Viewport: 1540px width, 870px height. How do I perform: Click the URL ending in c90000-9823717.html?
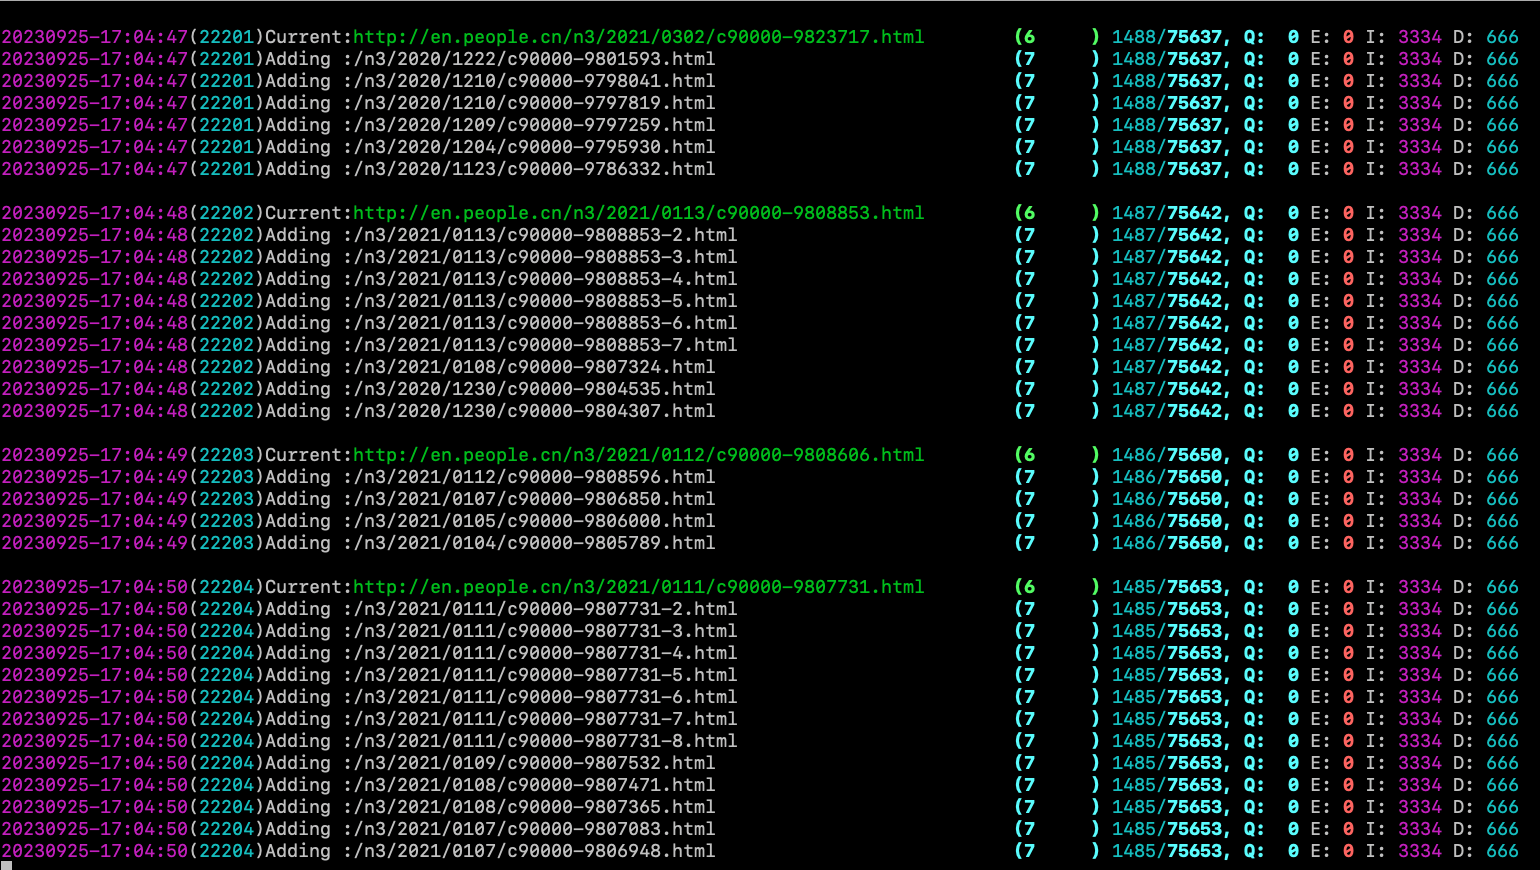click(636, 37)
